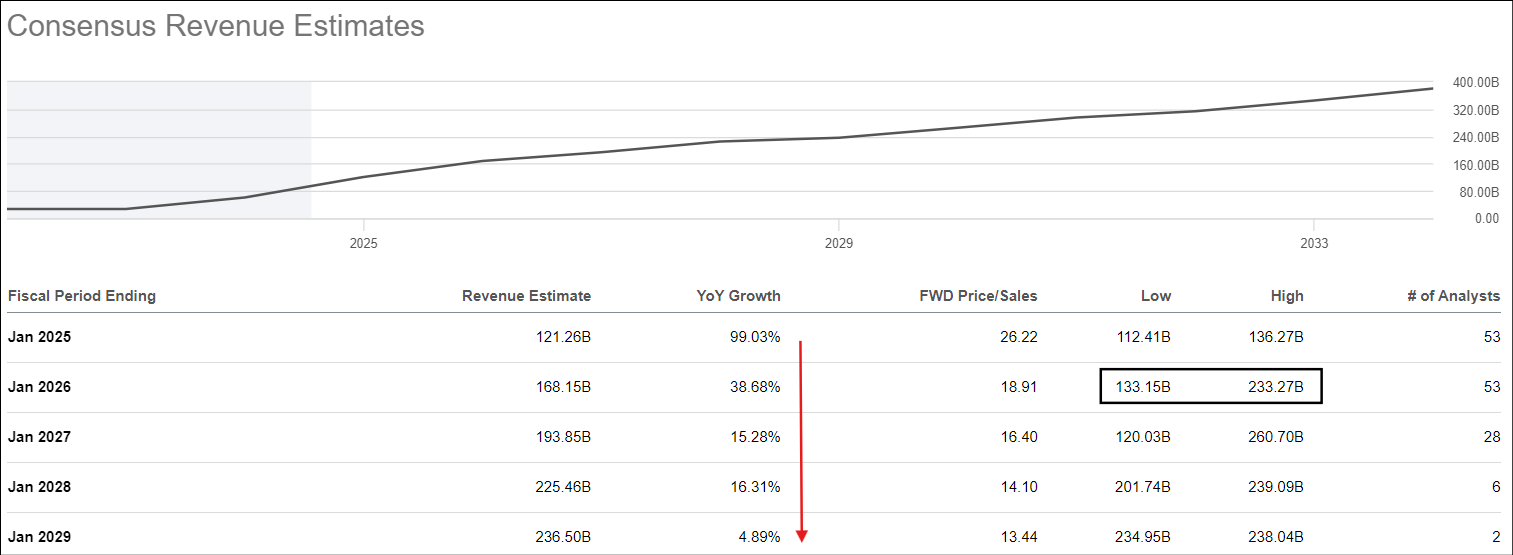Click the Low column header
The width and height of the screenshot is (1513, 555).
tap(1156, 296)
